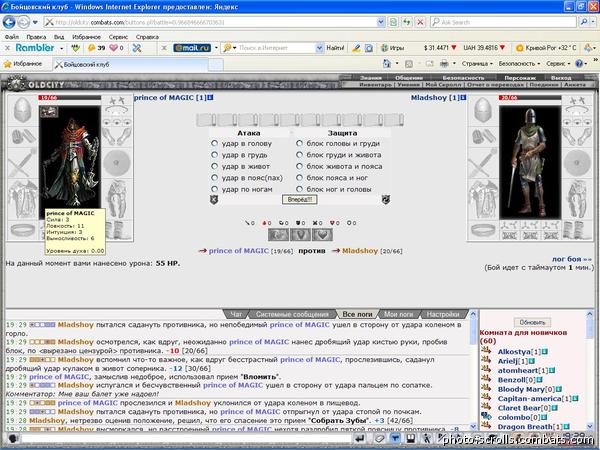Open the address bar URL dropdown
Image resolution: width=600 pixels, height=450 pixels.
point(381,22)
